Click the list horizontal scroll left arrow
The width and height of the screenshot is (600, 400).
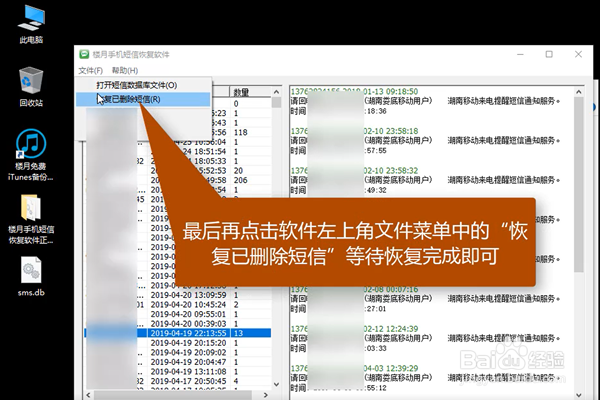coord(89,395)
